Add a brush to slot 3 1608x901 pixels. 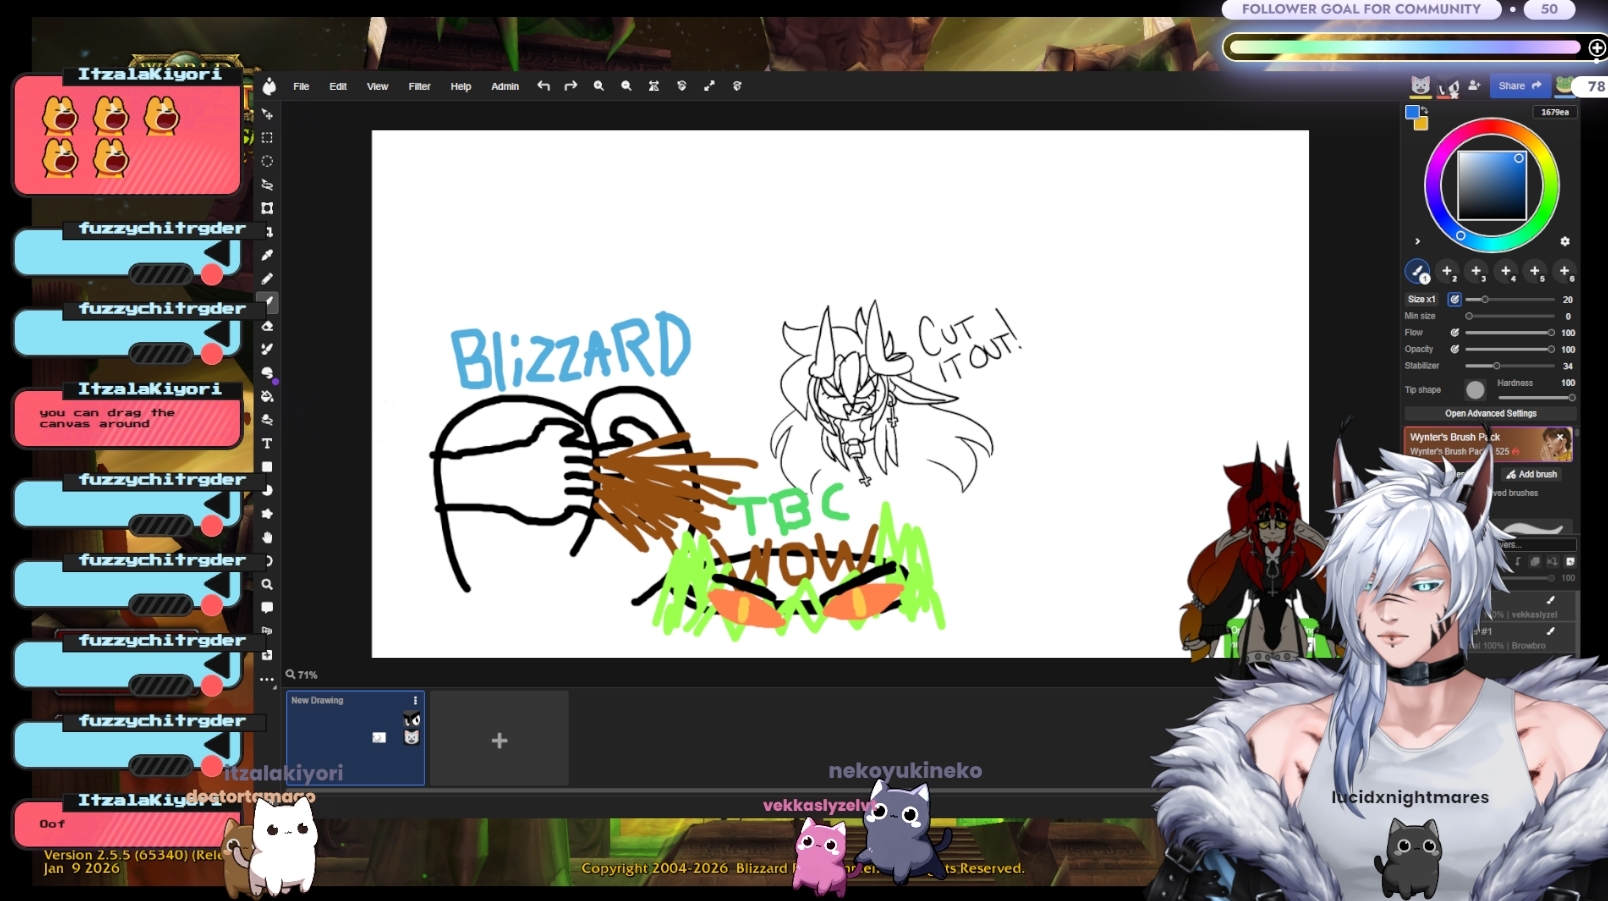[x=1476, y=271]
